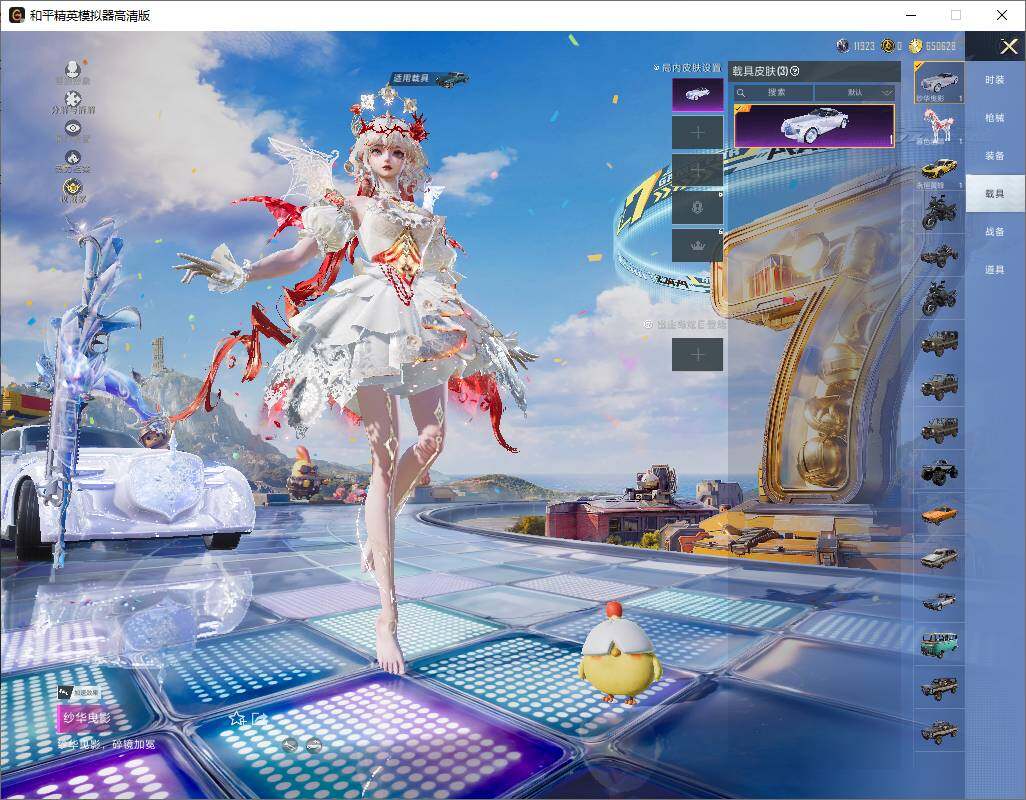Click the 适用载具 applicable vehicle tag
The width and height of the screenshot is (1026, 800).
tap(430, 78)
